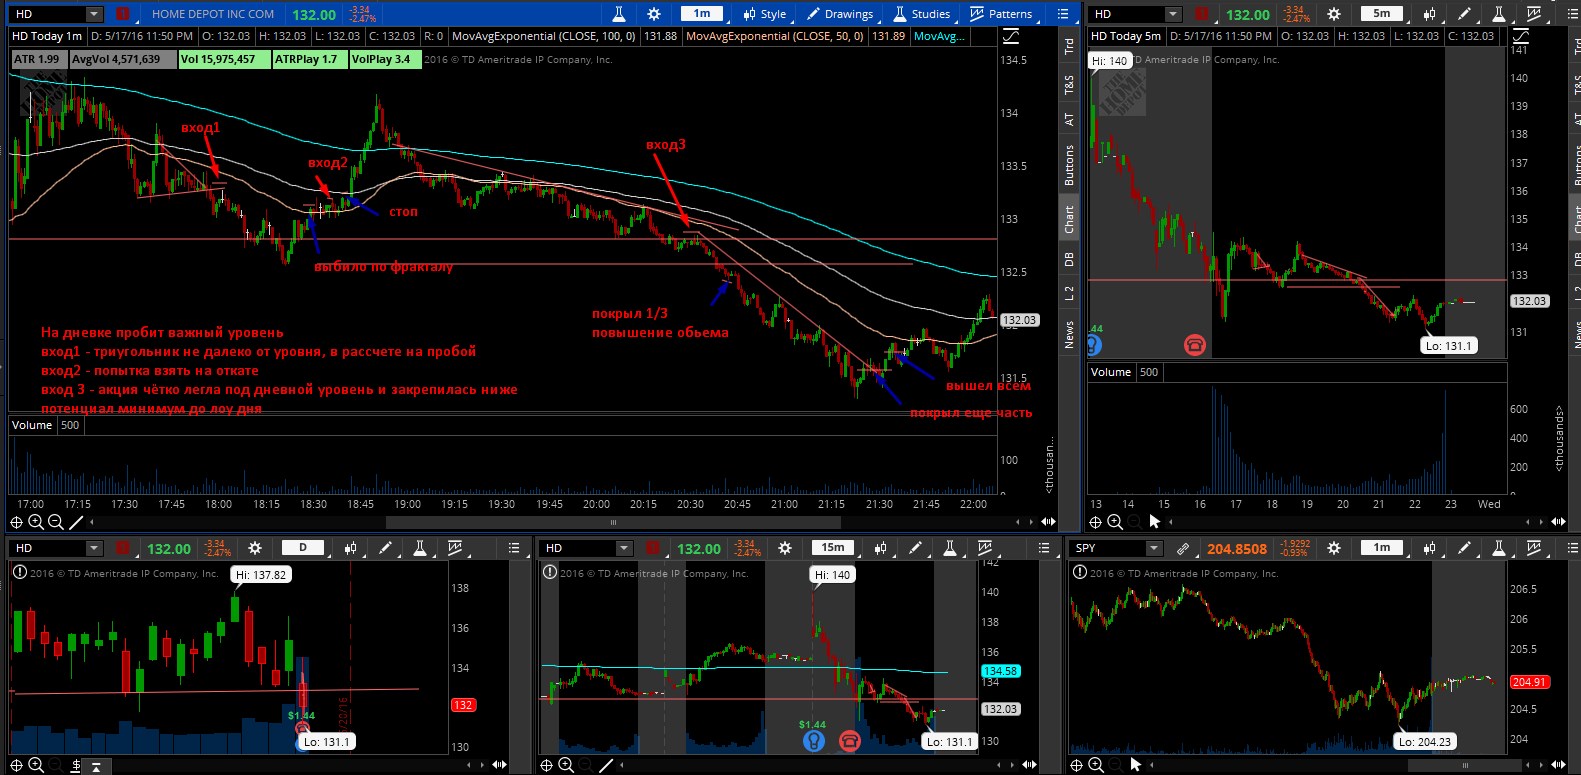
Task: Open candle style icon in the HD daily chart
Action: [x=350, y=548]
